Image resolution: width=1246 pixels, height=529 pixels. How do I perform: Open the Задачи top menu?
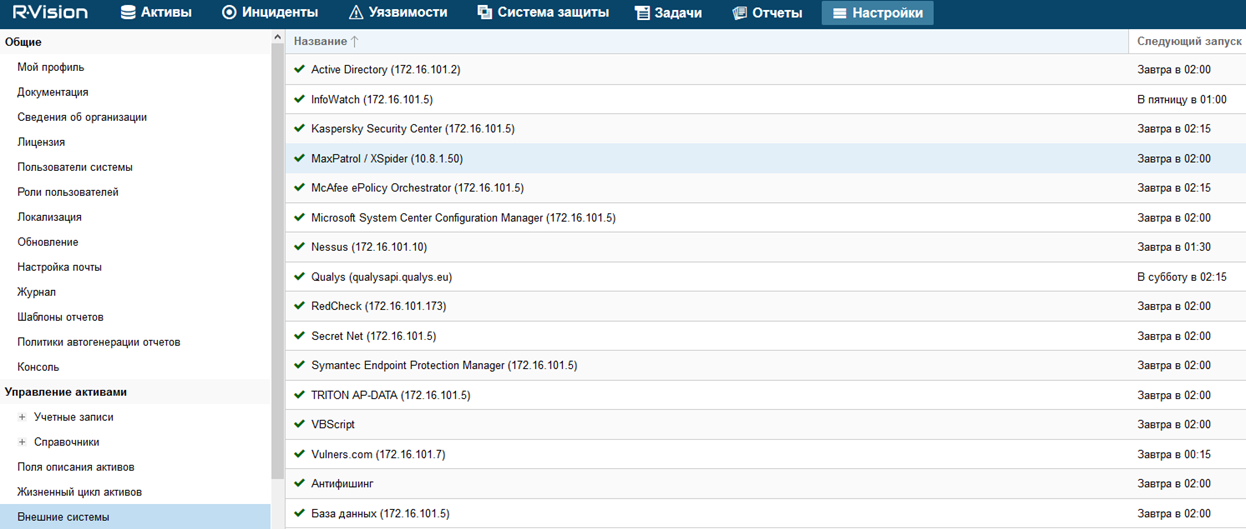[x=668, y=13]
